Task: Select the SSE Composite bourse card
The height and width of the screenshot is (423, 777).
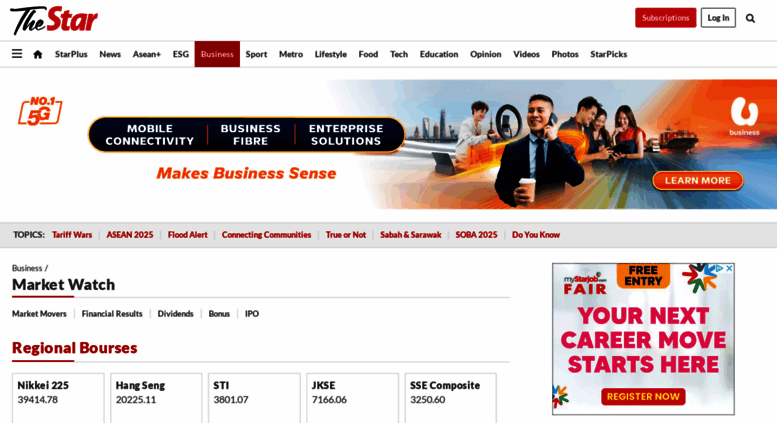Action: 450,398
